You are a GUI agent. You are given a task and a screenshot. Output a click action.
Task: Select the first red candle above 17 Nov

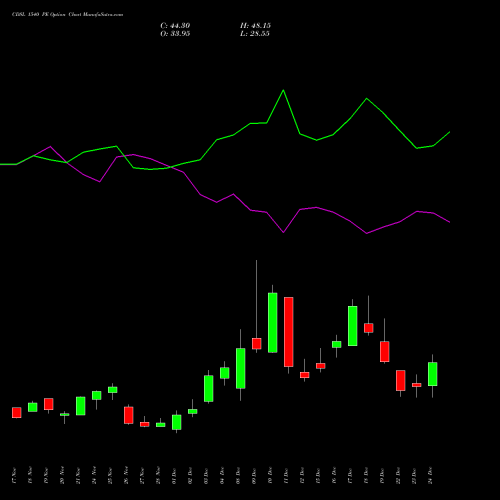[x=17, y=413]
